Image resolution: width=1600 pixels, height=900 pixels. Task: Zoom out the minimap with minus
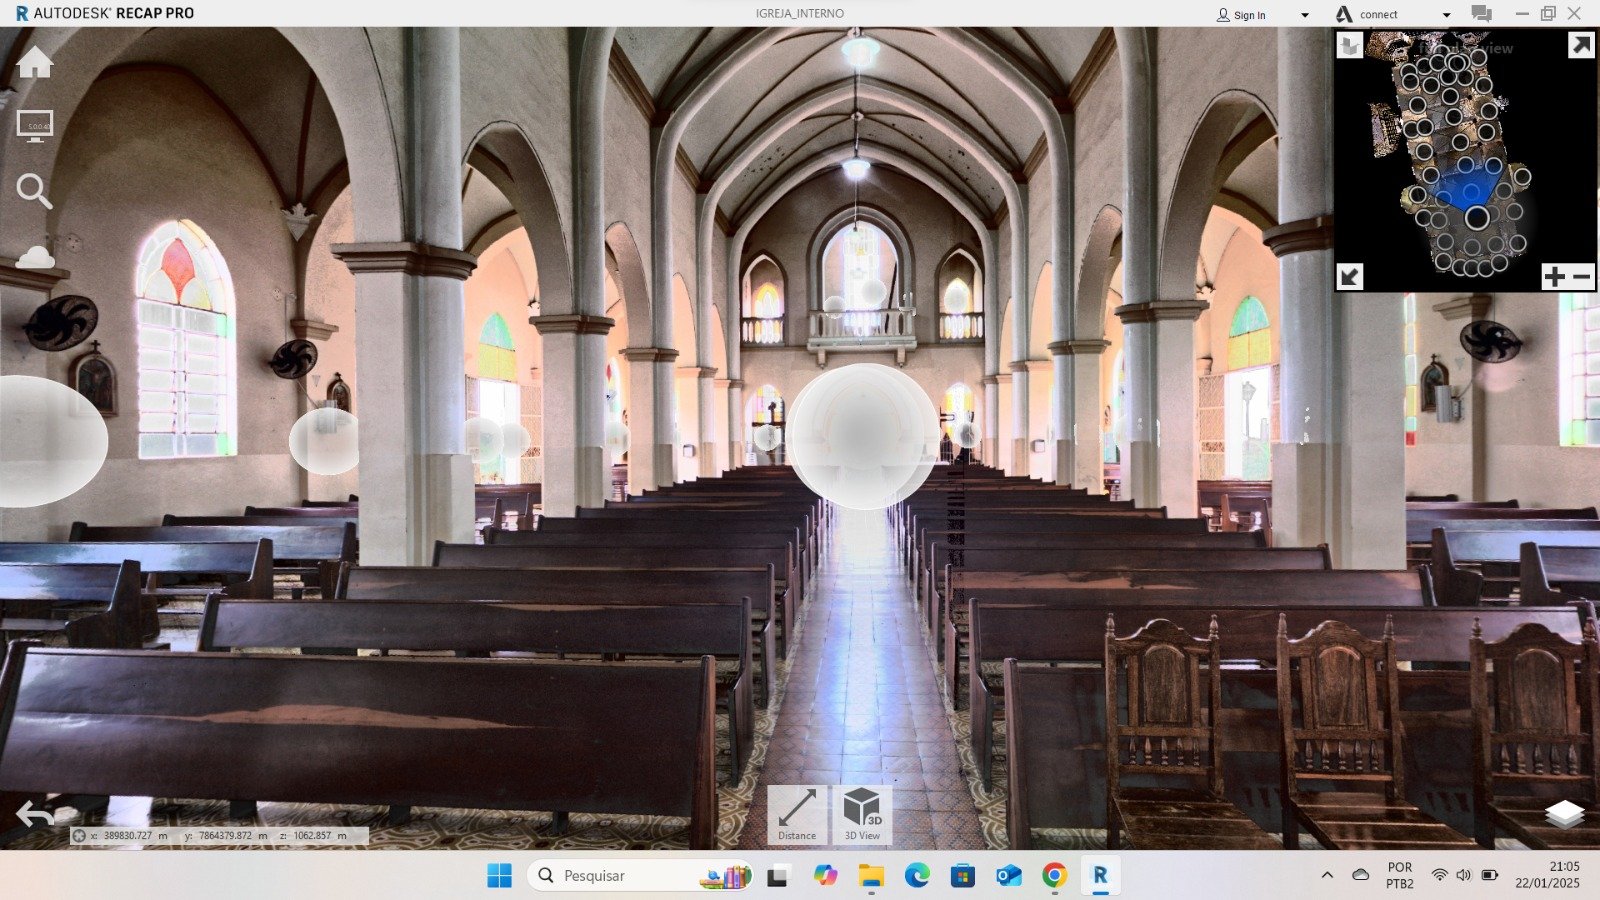1581,277
